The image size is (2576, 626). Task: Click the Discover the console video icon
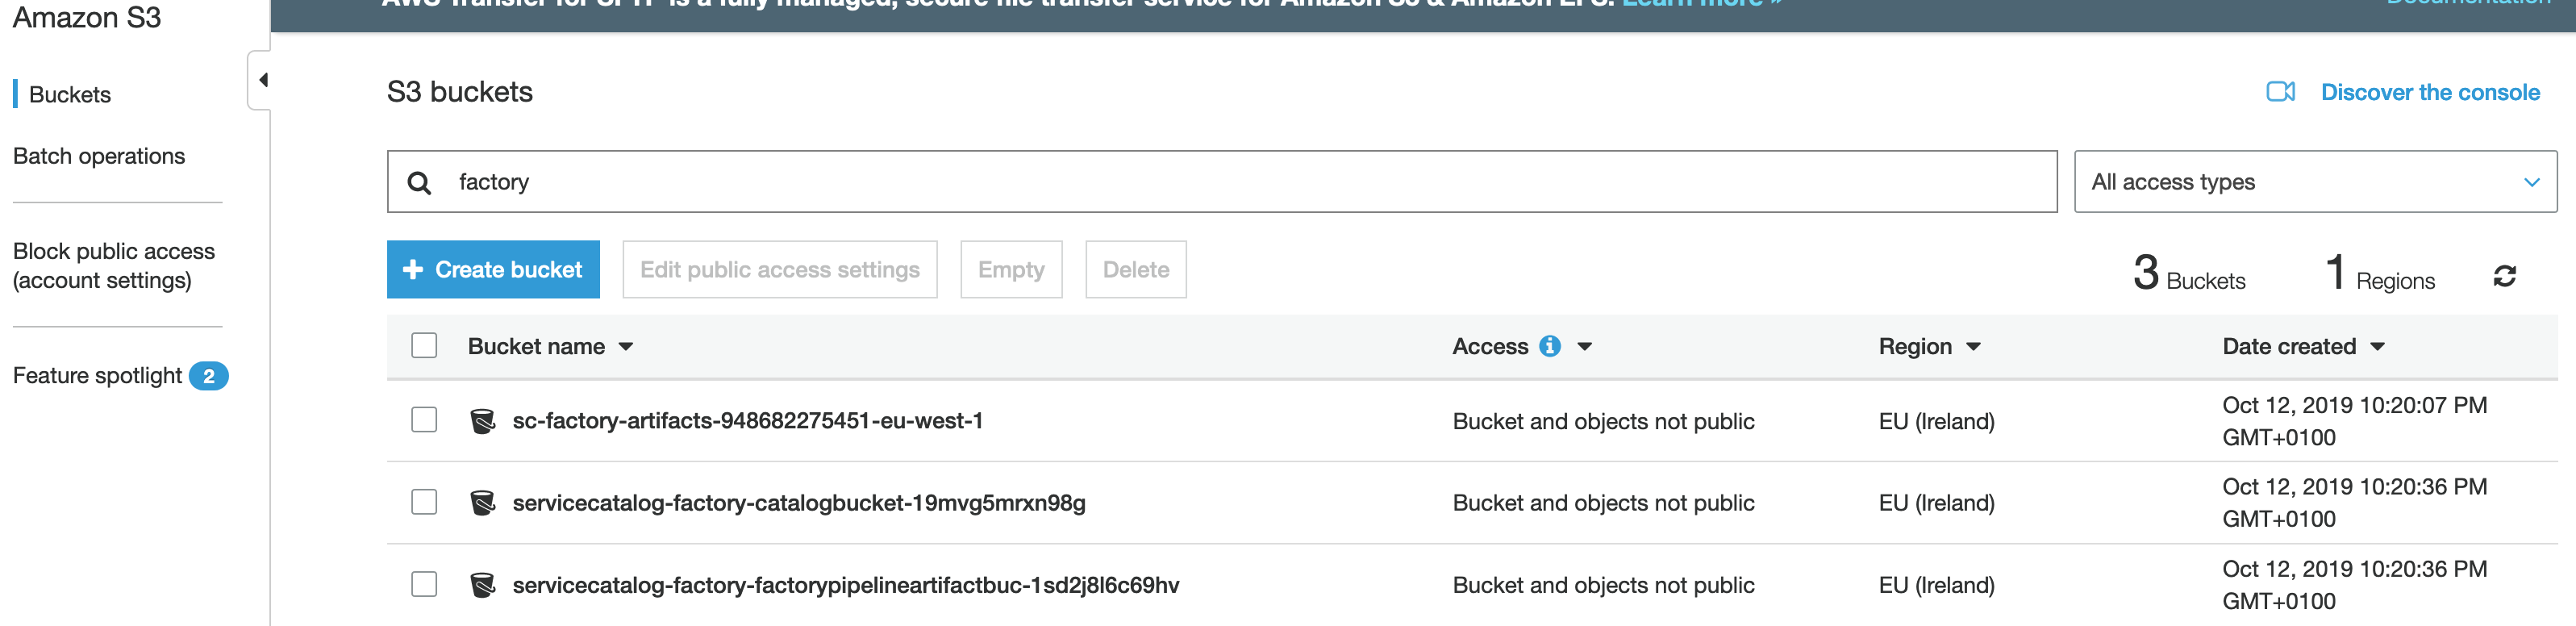pyautogui.click(x=2281, y=92)
